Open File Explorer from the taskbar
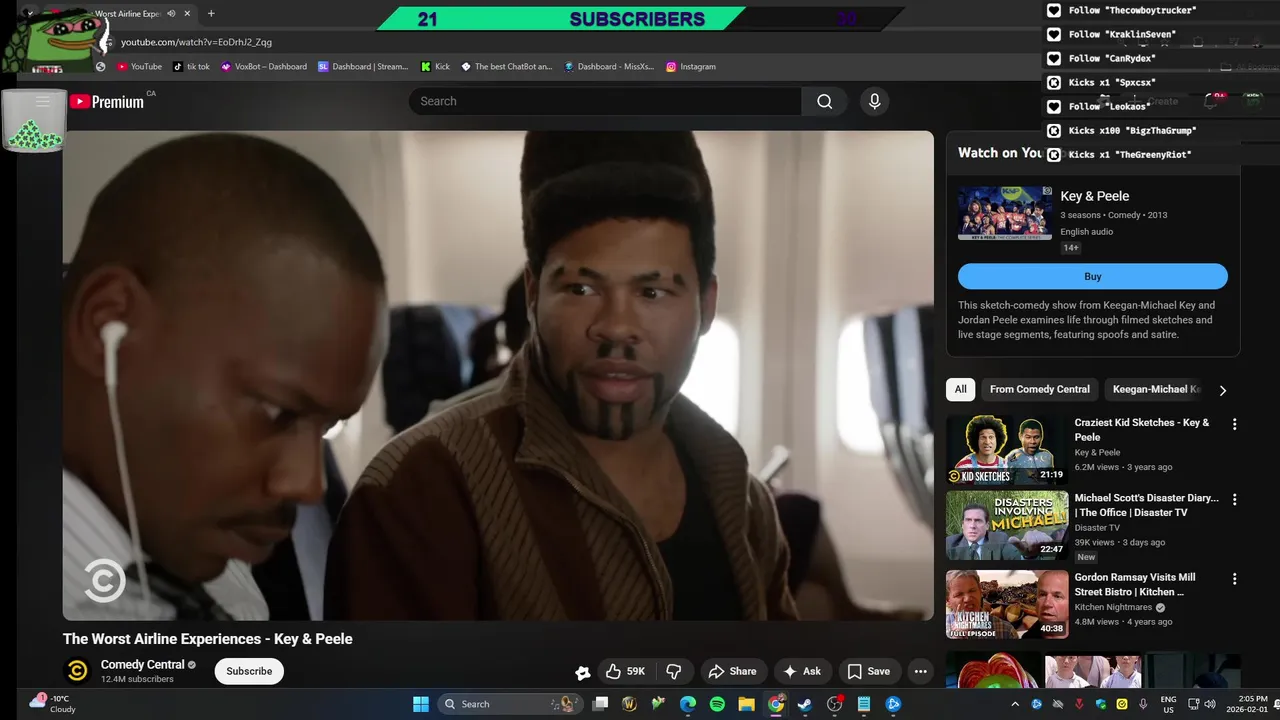Screen dimensions: 1280x720 coord(746,704)
